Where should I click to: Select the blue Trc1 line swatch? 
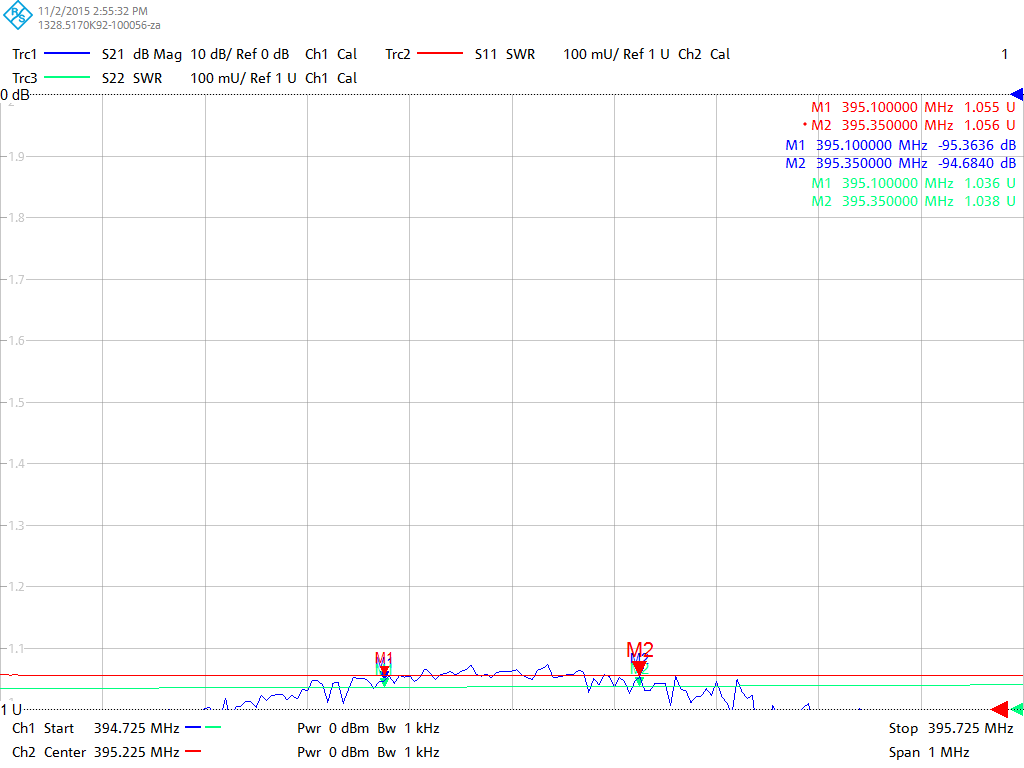(x=67, y=54)
